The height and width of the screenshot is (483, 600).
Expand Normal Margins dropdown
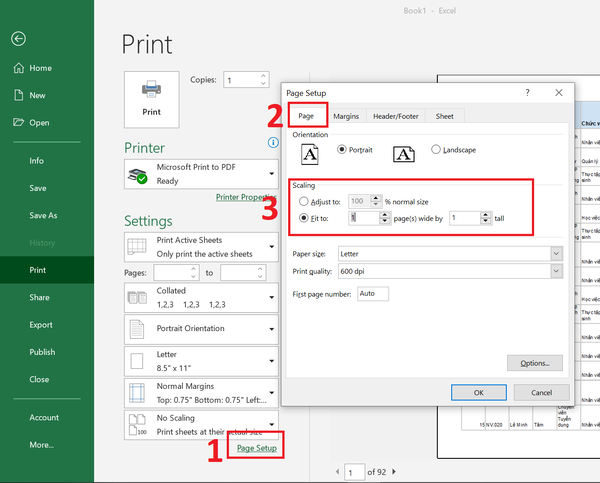click(x=201, y=393)
